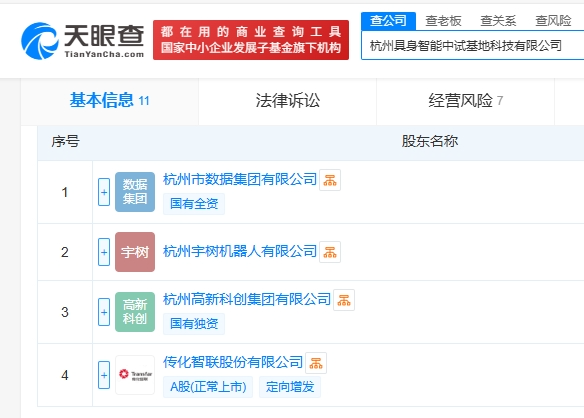Screen dimensions: 584x418
Task: Click the company search input field
Action: (473, 46)
